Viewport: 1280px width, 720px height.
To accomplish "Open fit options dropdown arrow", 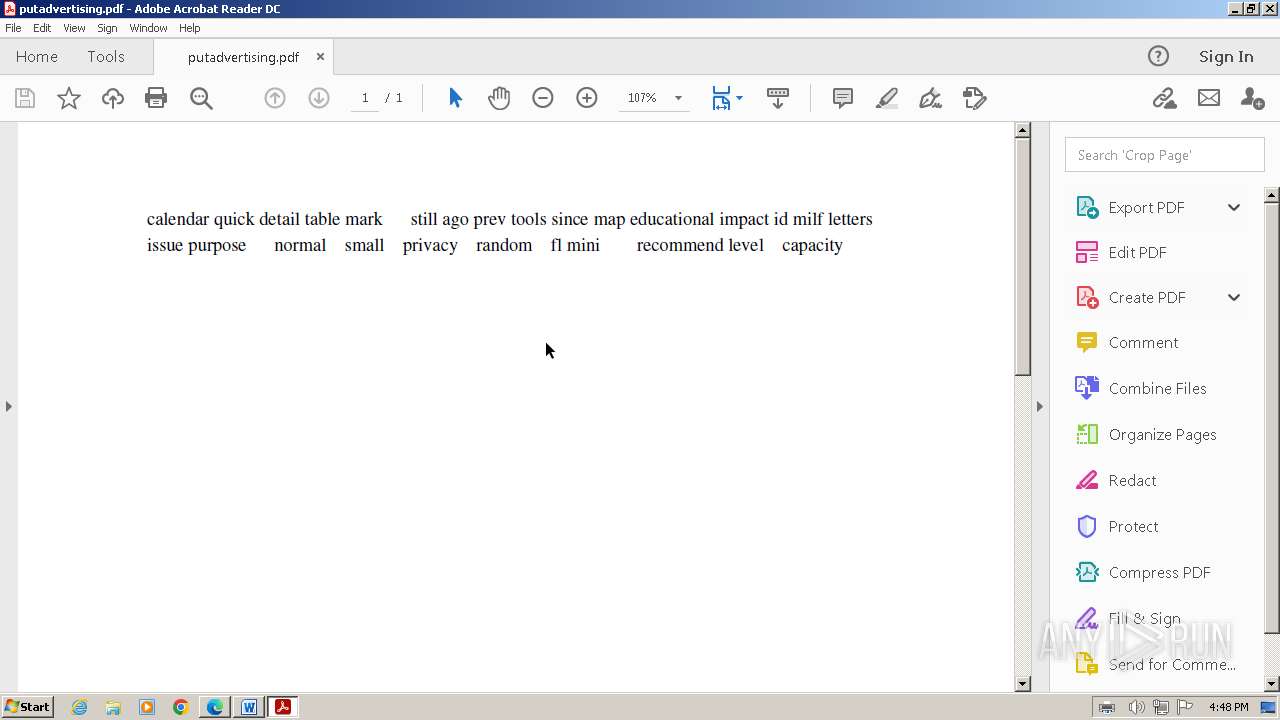I will tap(739, 98).
